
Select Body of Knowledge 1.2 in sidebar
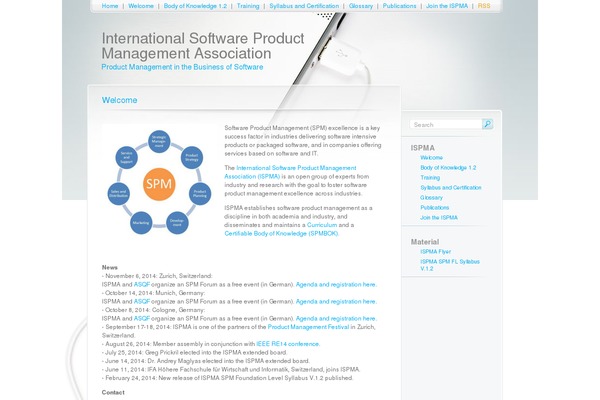[448, 168]
